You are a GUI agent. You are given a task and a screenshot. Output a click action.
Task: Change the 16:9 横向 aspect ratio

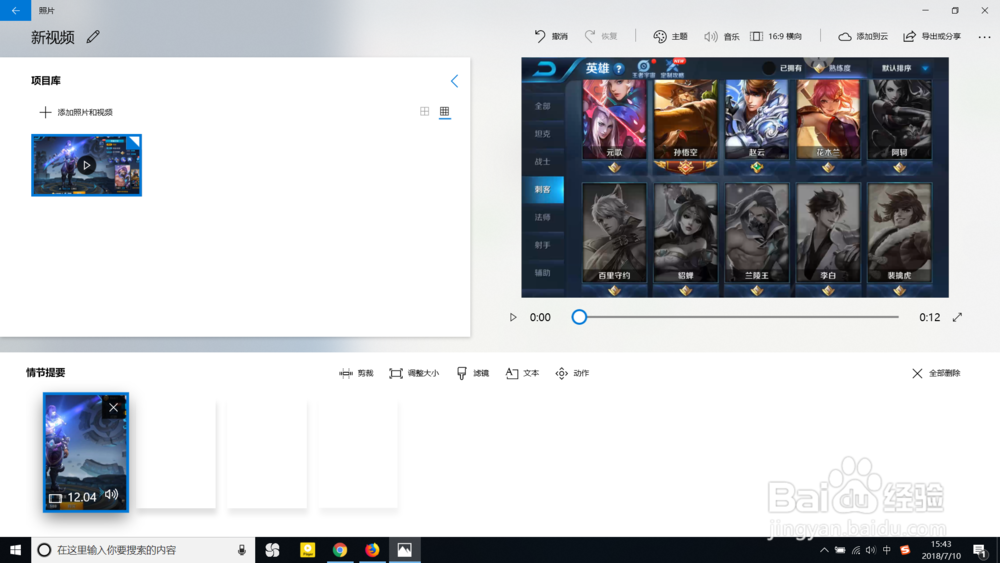(776, 36)
